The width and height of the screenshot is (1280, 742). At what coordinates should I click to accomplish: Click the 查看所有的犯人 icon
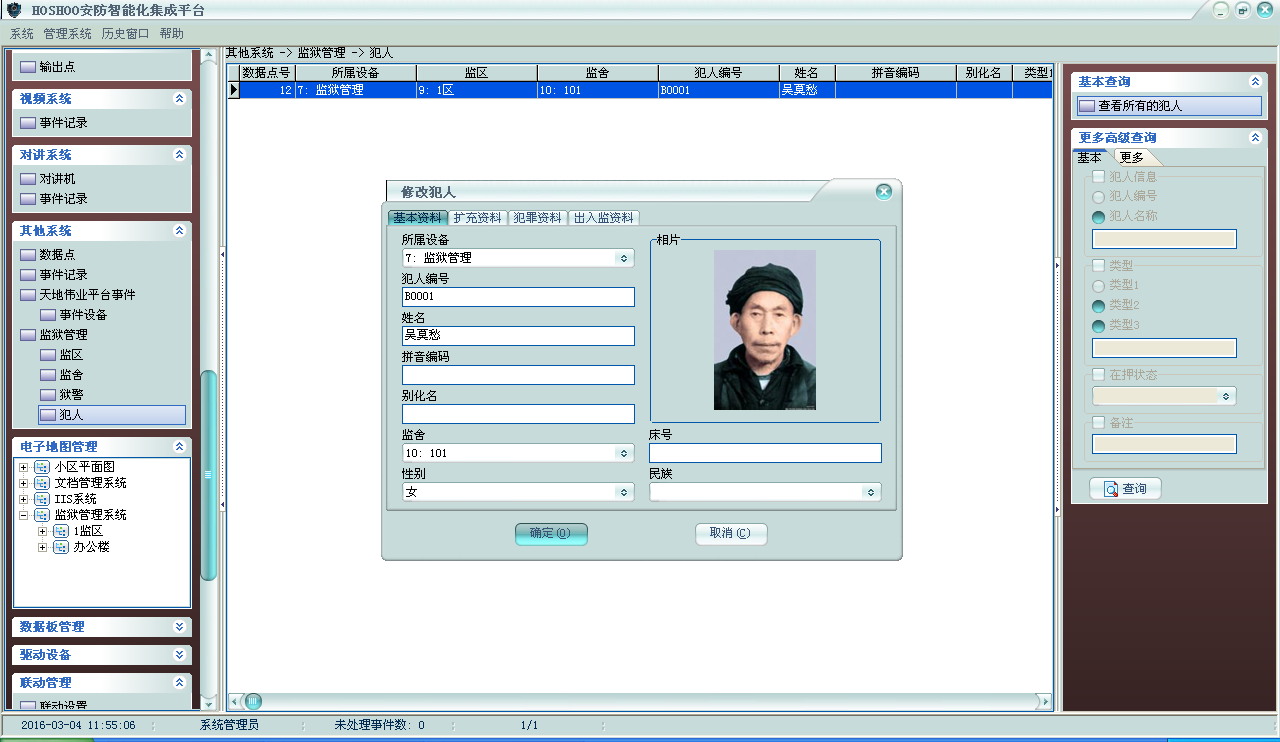coord(1087,106)
